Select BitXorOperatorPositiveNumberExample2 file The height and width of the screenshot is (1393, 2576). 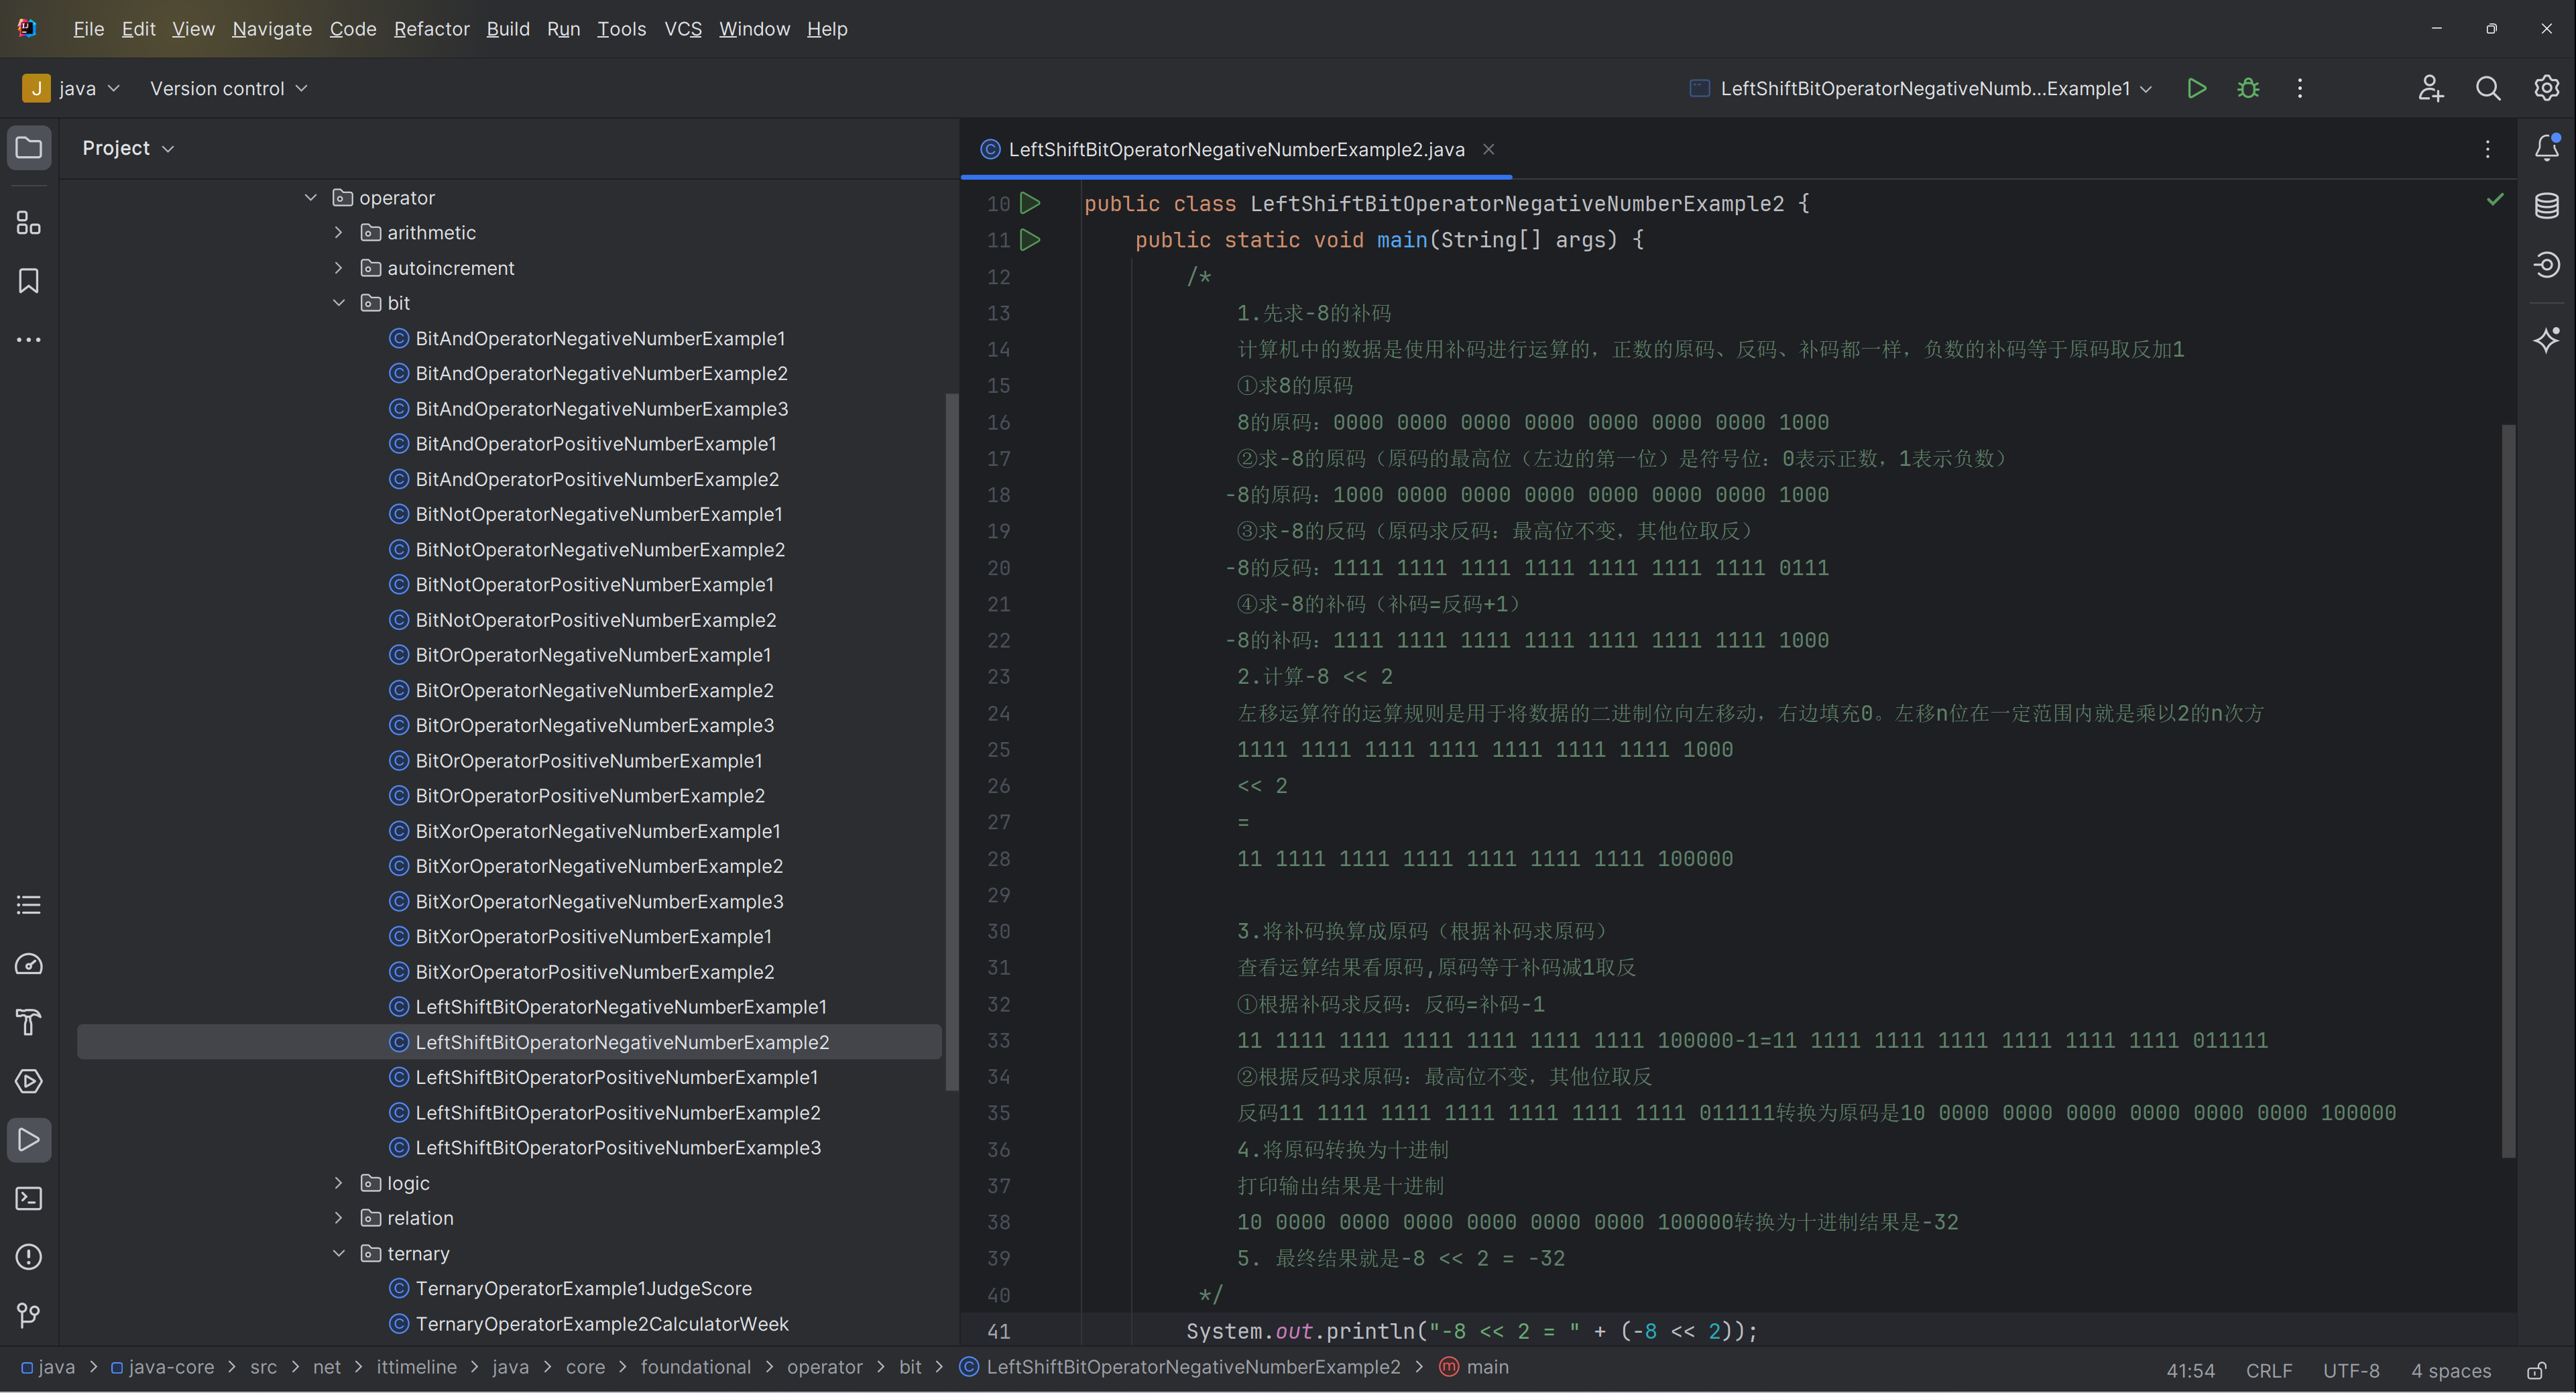tap(594, 972)
